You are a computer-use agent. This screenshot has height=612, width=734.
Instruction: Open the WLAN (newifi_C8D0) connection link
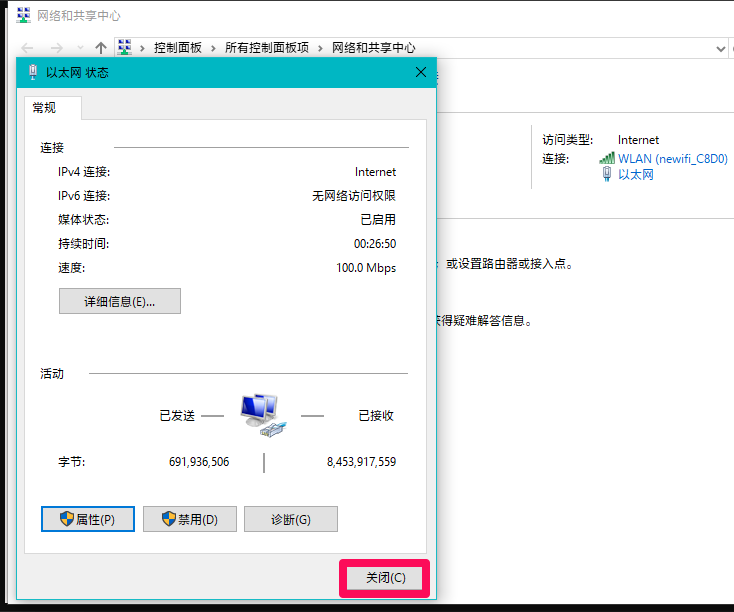click(x=672, y=158)
